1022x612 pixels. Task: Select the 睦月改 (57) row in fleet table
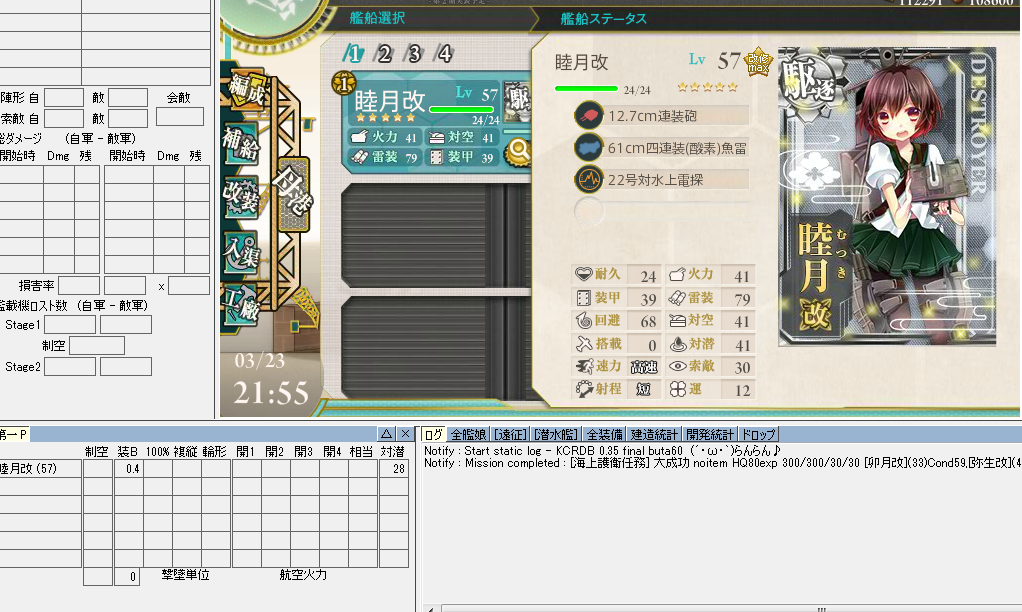[204, 469]
